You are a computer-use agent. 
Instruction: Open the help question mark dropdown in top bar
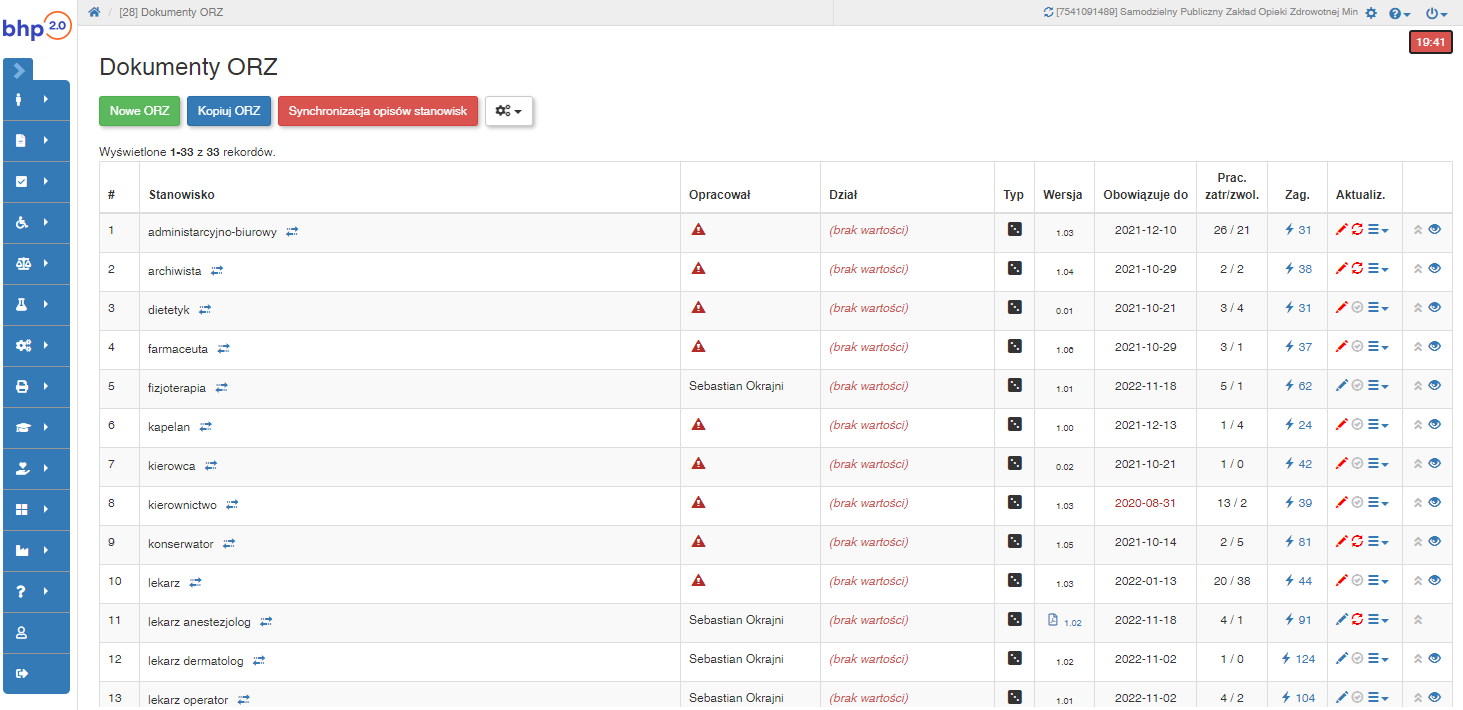point(1400,13)
